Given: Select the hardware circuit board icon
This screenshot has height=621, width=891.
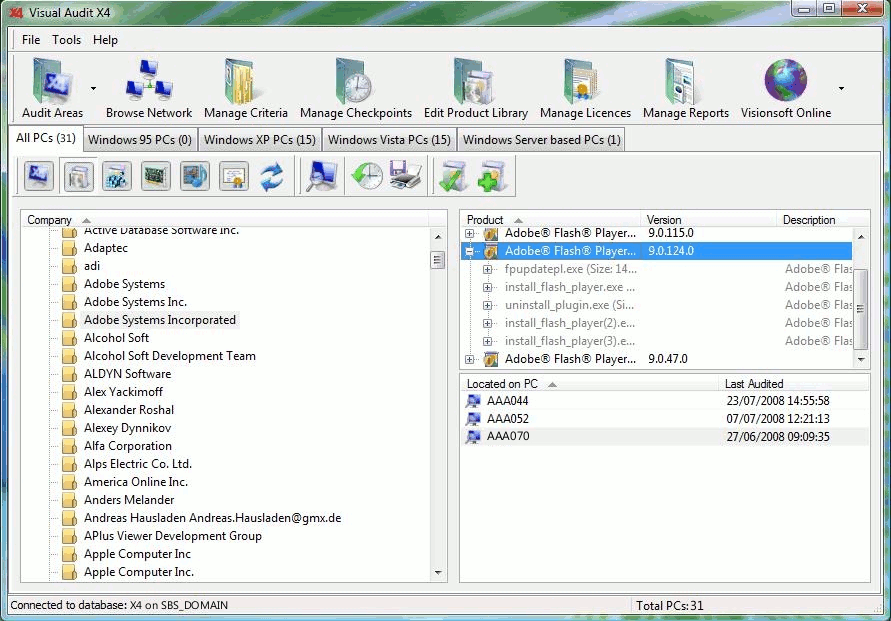Looking at the screenshot, I should 156,176.
